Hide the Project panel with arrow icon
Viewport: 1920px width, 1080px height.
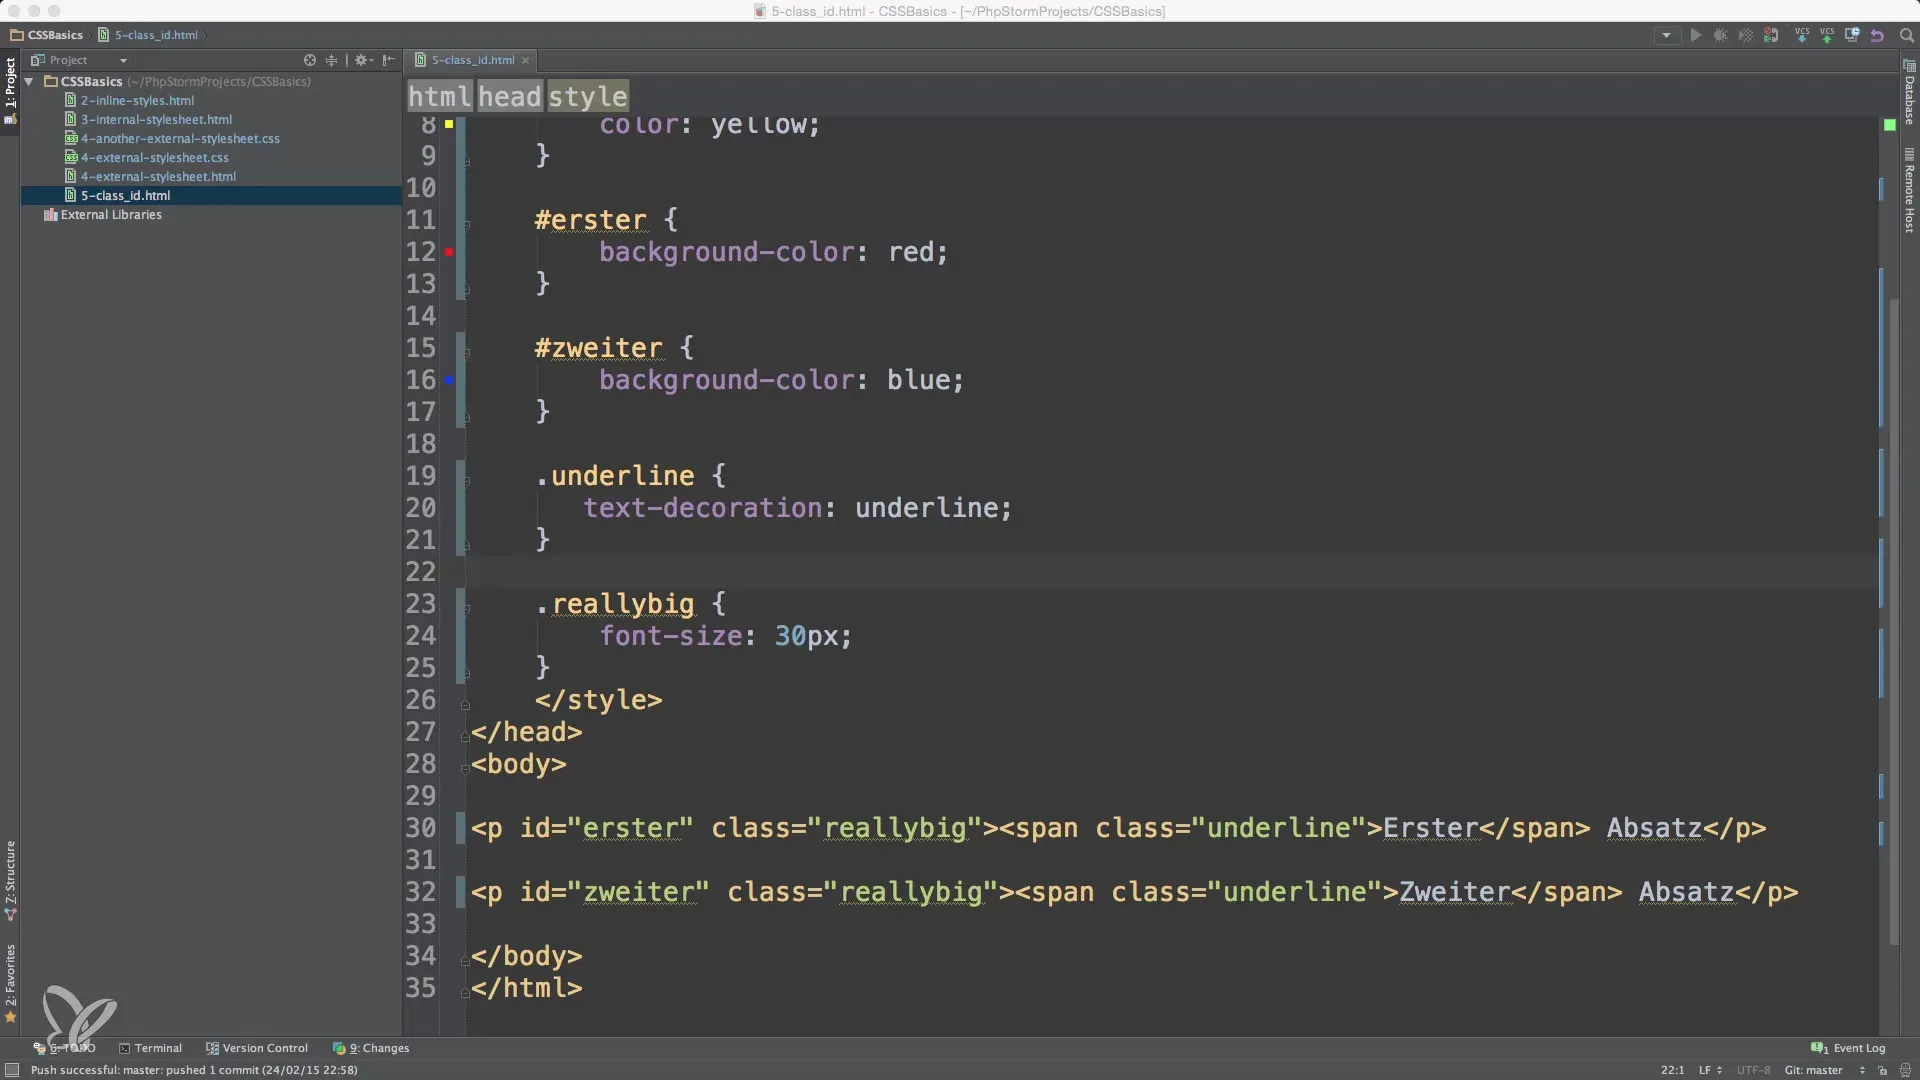pos(389,60)
